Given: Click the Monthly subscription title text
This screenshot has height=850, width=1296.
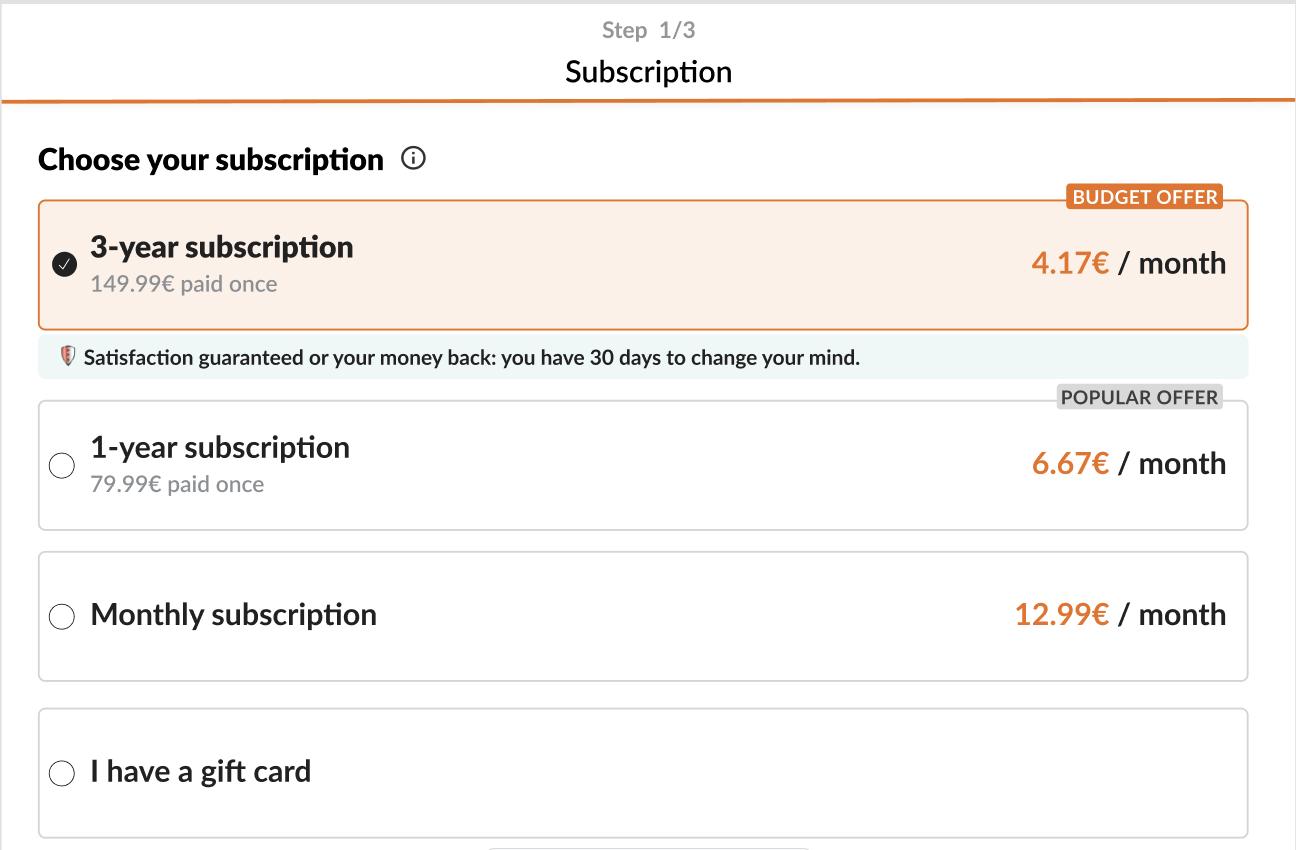Looking at the screenshot, I should [x=233, y=614].
